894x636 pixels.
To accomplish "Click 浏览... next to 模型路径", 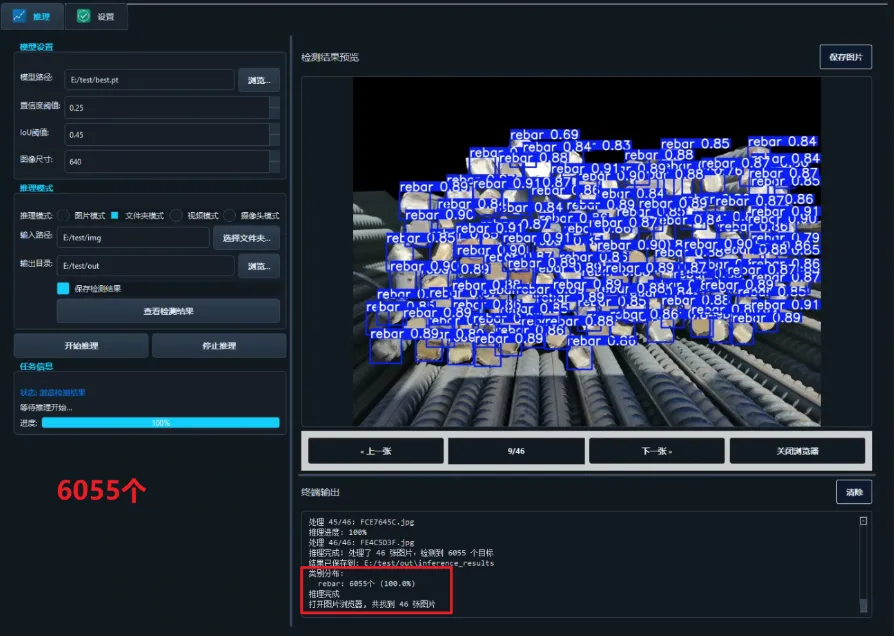I will [x=253, y=81].
